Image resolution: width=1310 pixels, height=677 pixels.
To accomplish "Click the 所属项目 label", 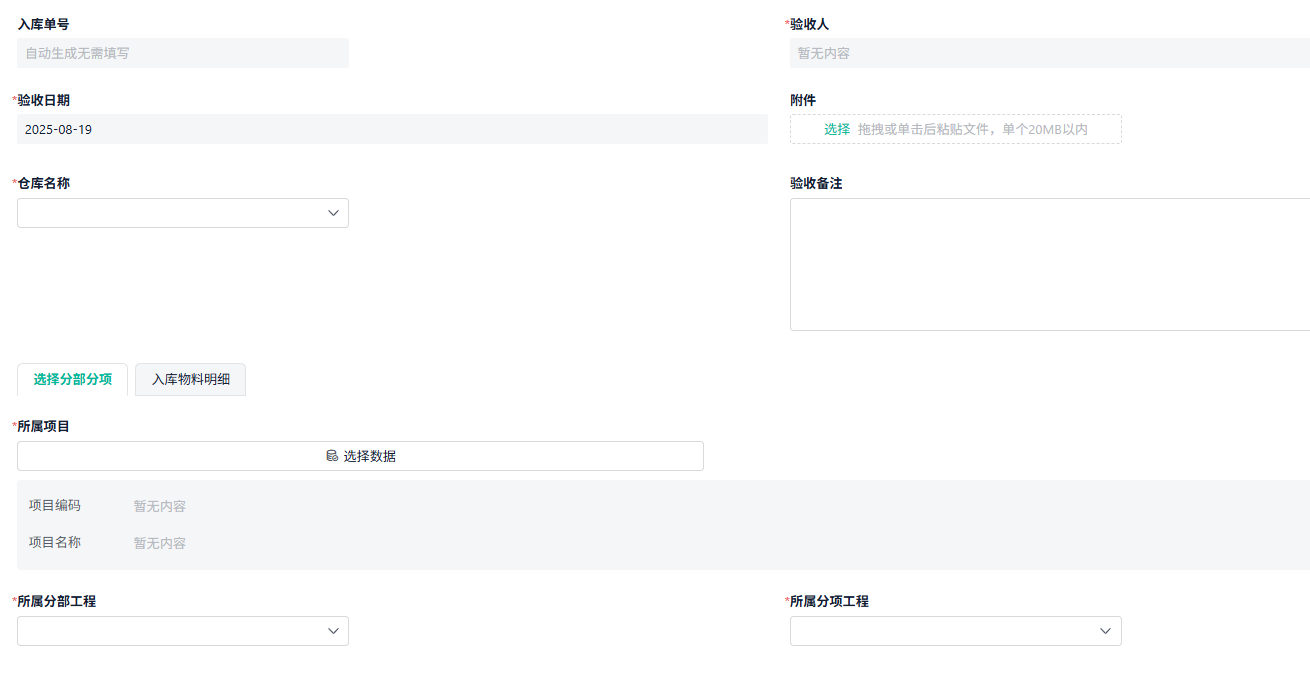I will click(x=44, y=426).
